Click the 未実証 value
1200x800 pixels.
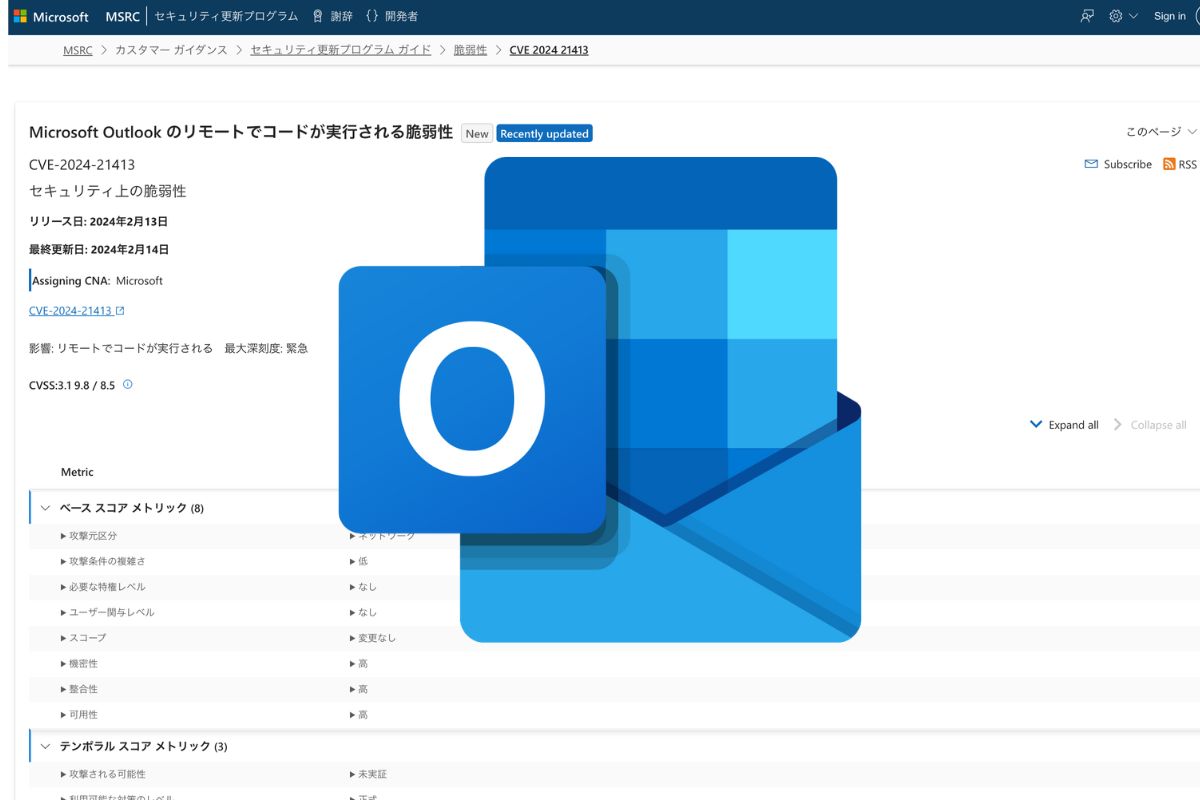coord(368,775)
